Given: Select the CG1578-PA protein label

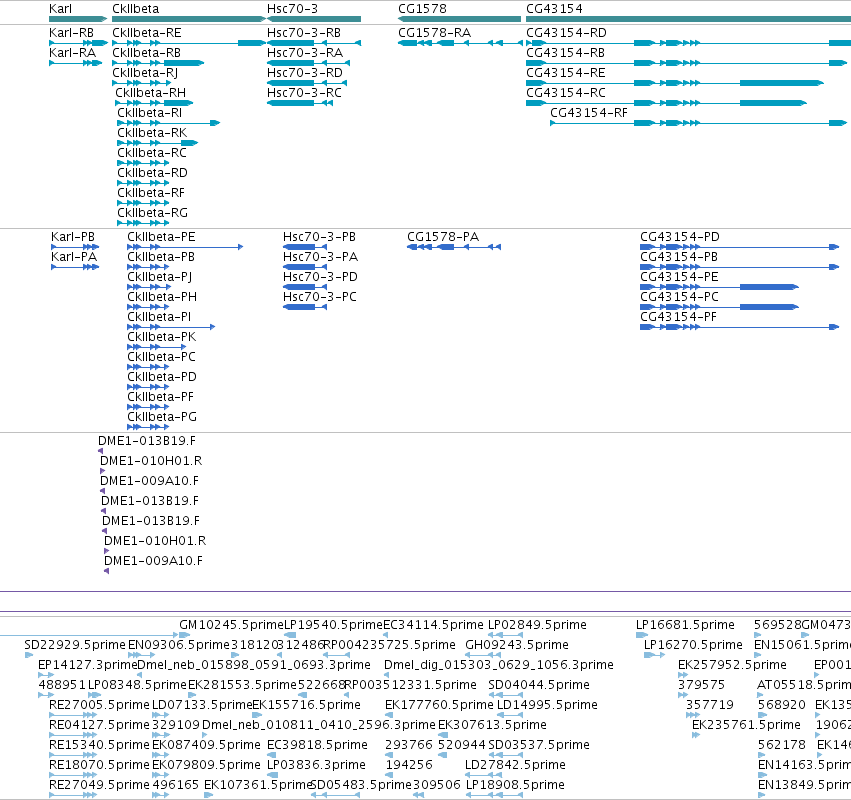Looking at the screenshot, I should (443, 237).
